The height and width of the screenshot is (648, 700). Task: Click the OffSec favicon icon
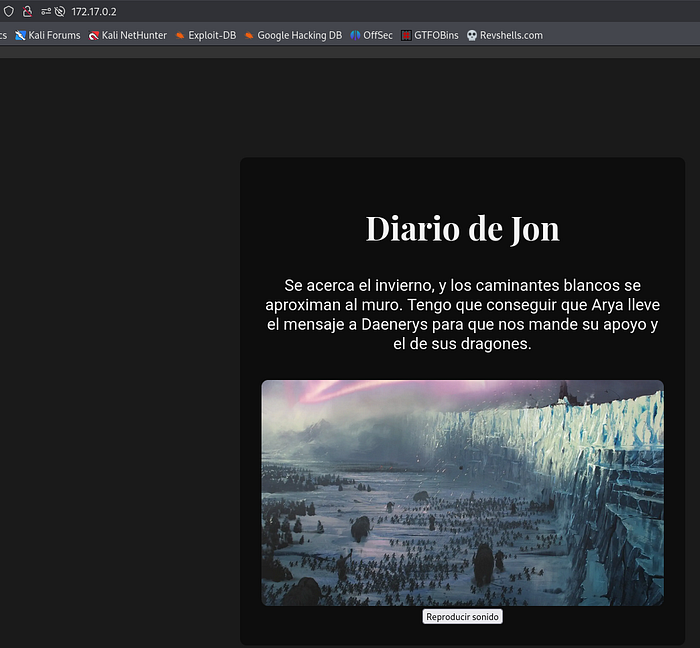(x=355, y=35)
